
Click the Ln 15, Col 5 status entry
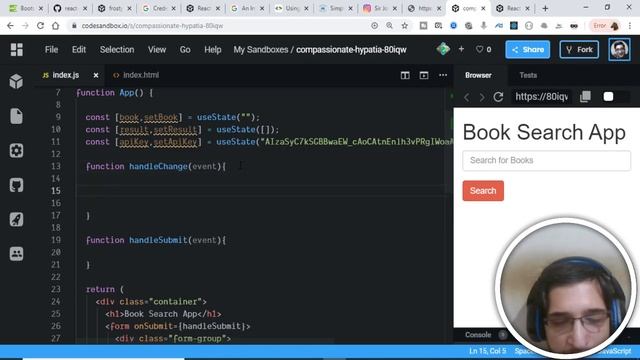click(x=487, y=351)
